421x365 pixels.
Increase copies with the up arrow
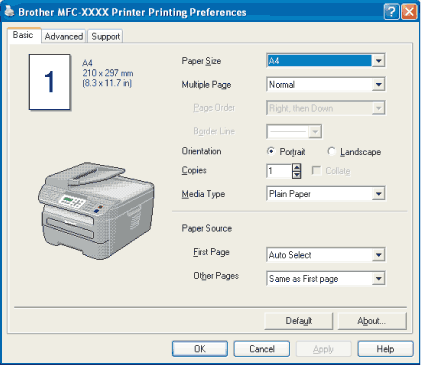click(x=296, y=167)
